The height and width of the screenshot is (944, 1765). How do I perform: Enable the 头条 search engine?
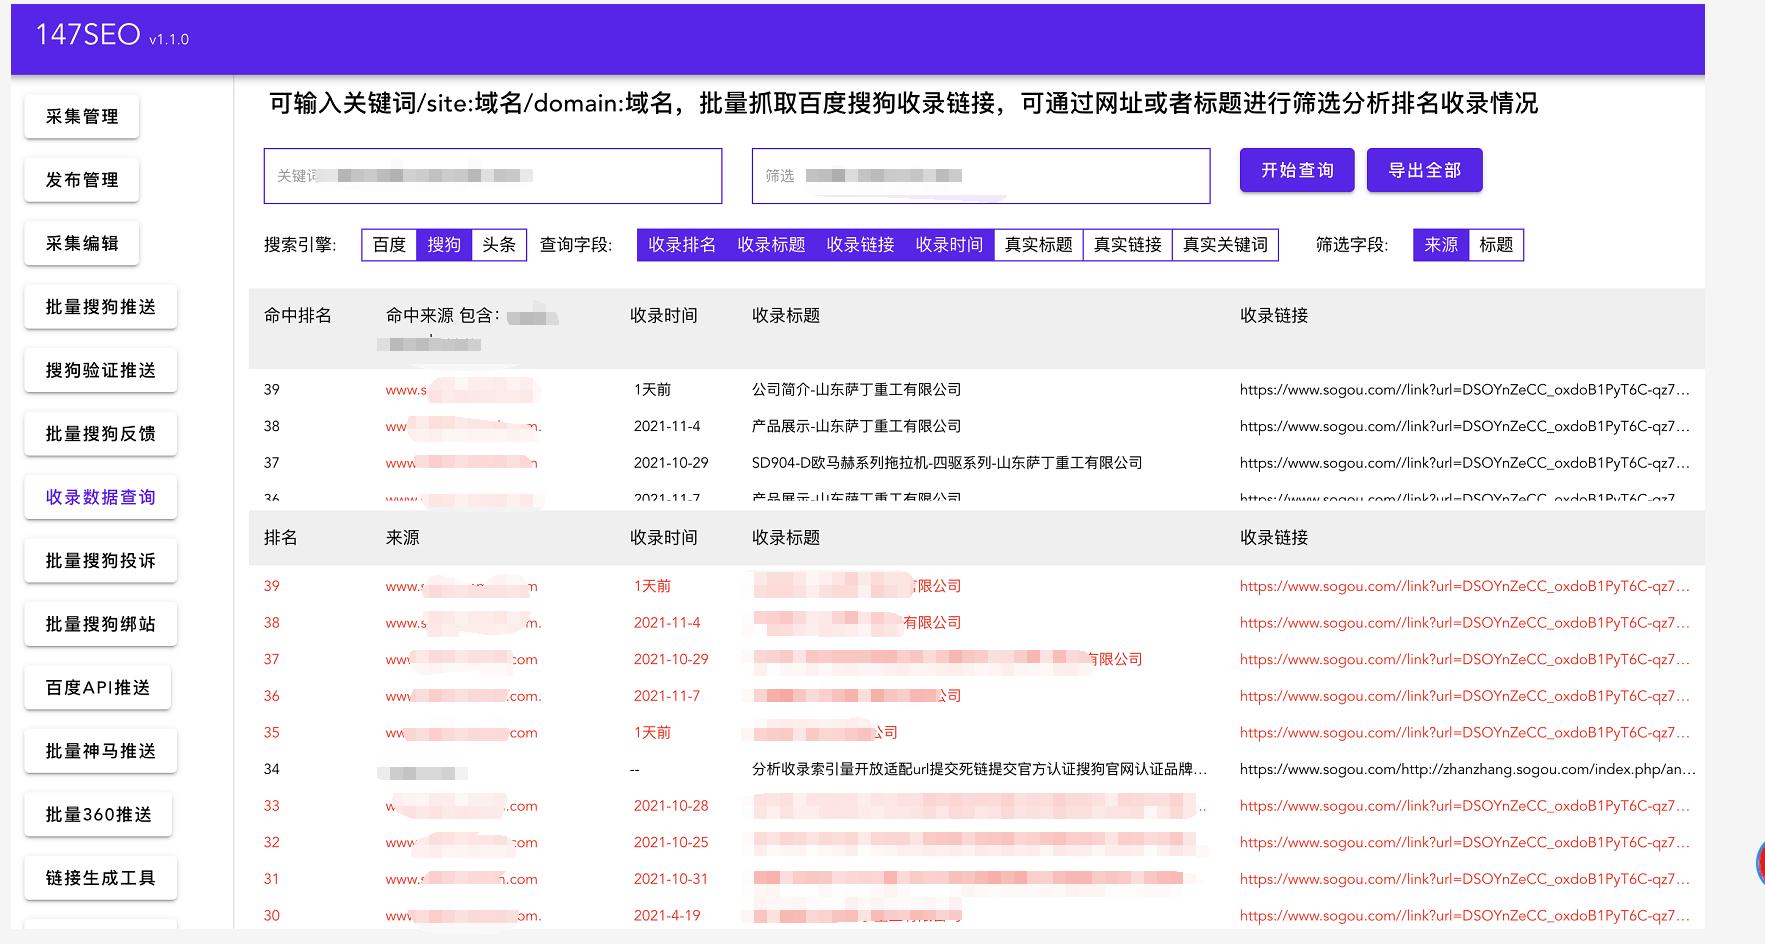498,244
